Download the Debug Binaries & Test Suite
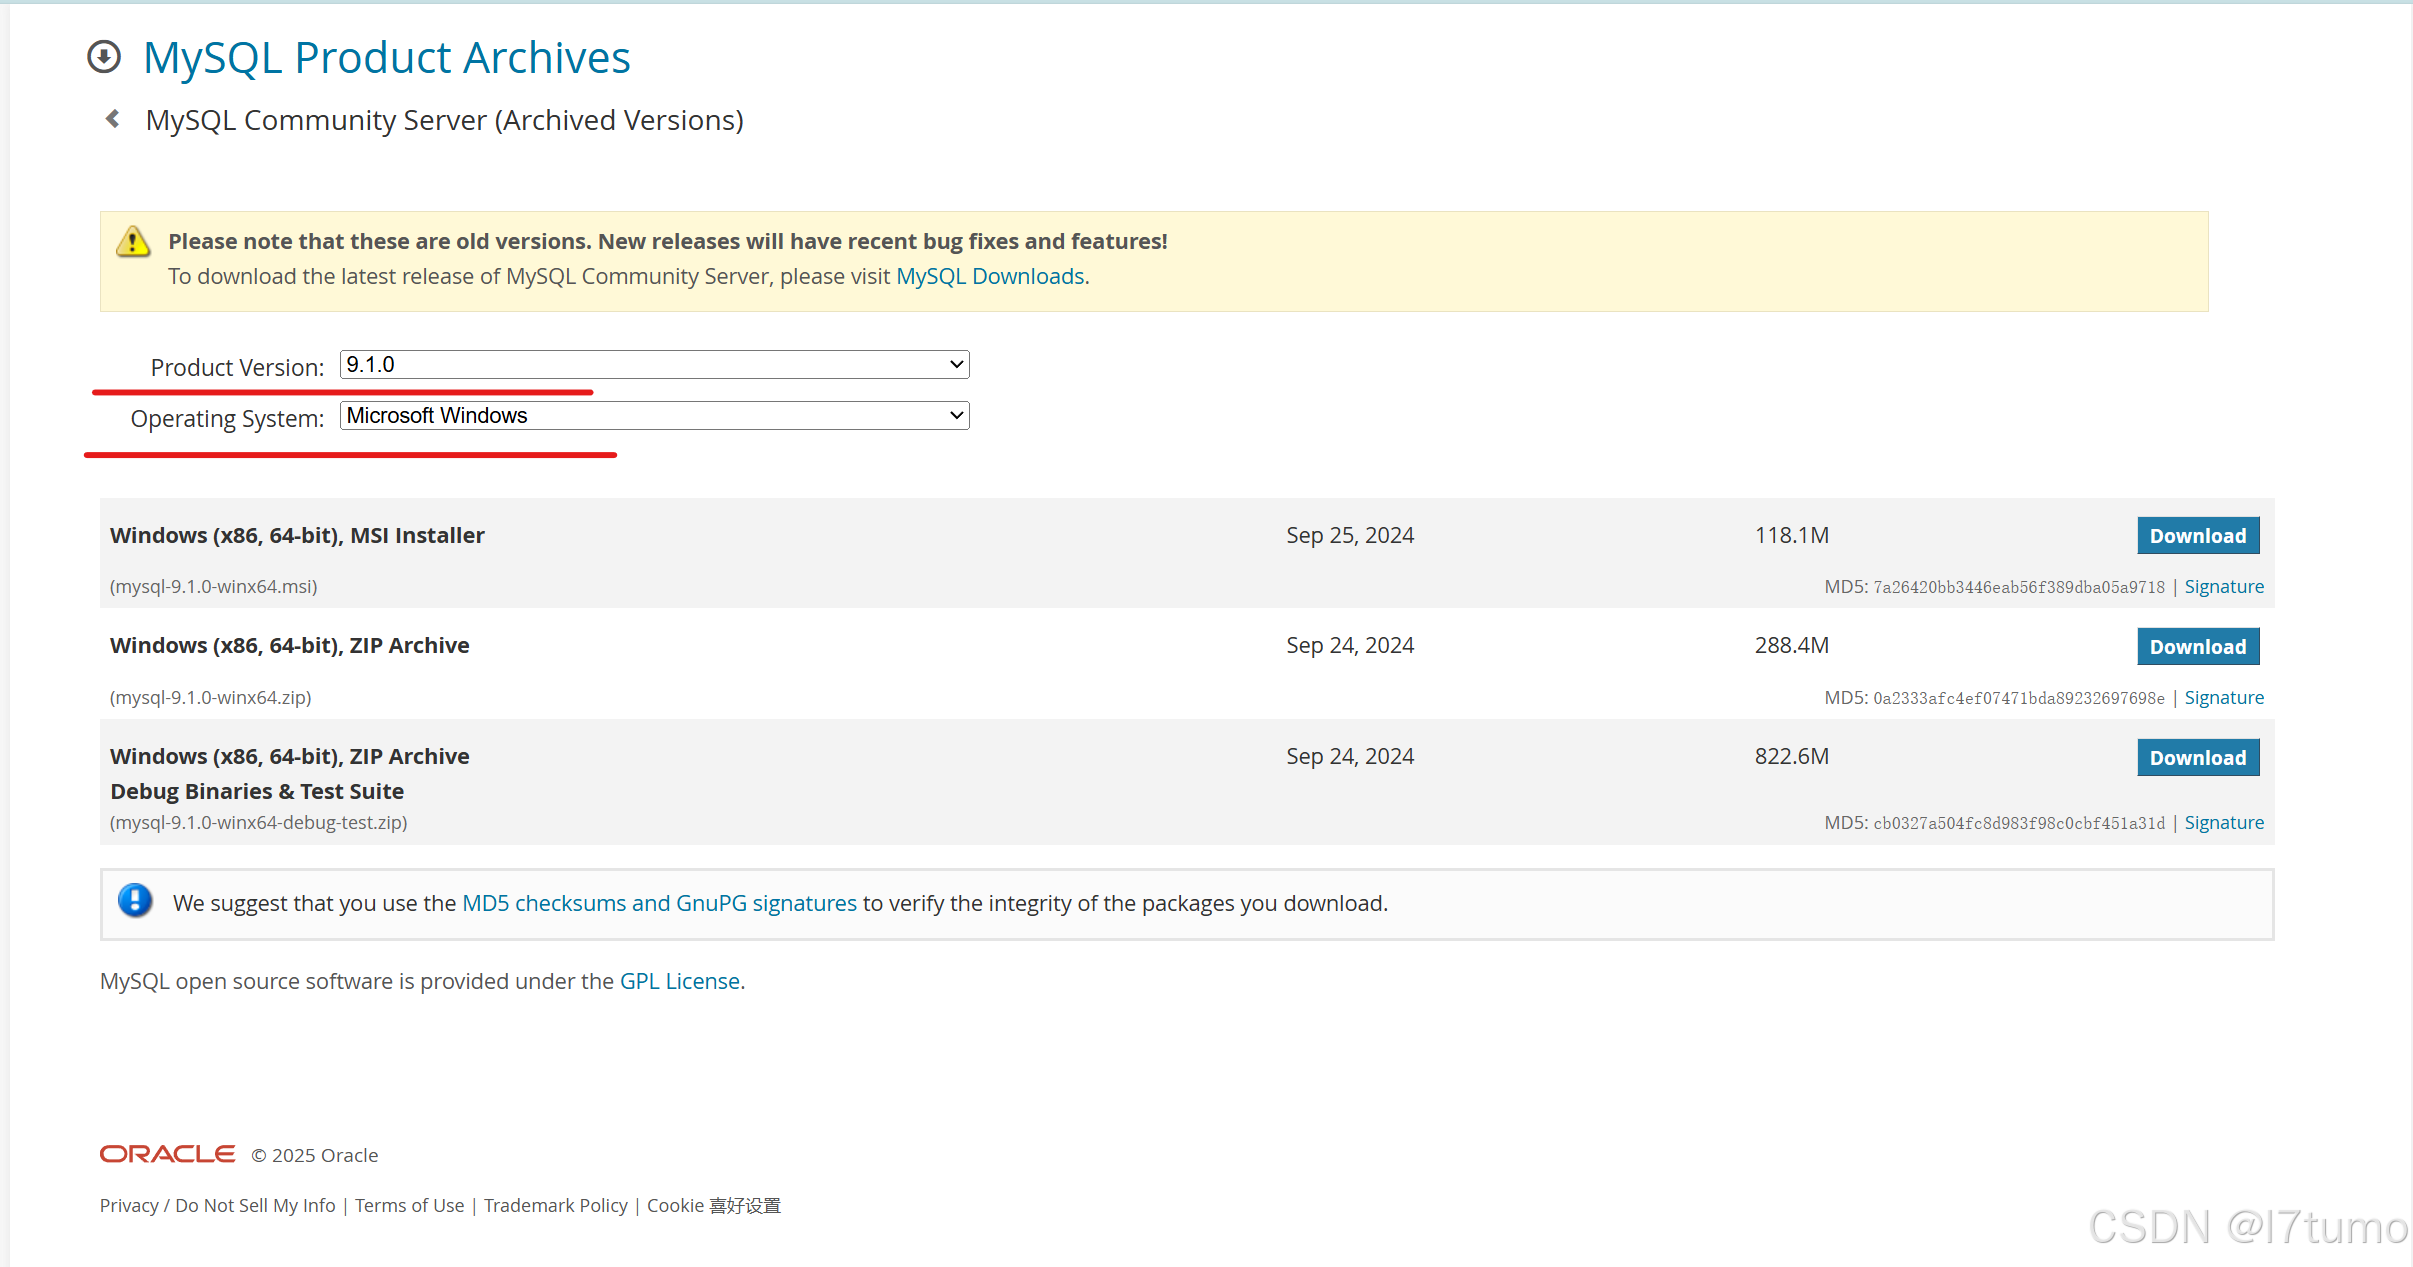The image size is (2413, 1267). (x=2197, y=758)
